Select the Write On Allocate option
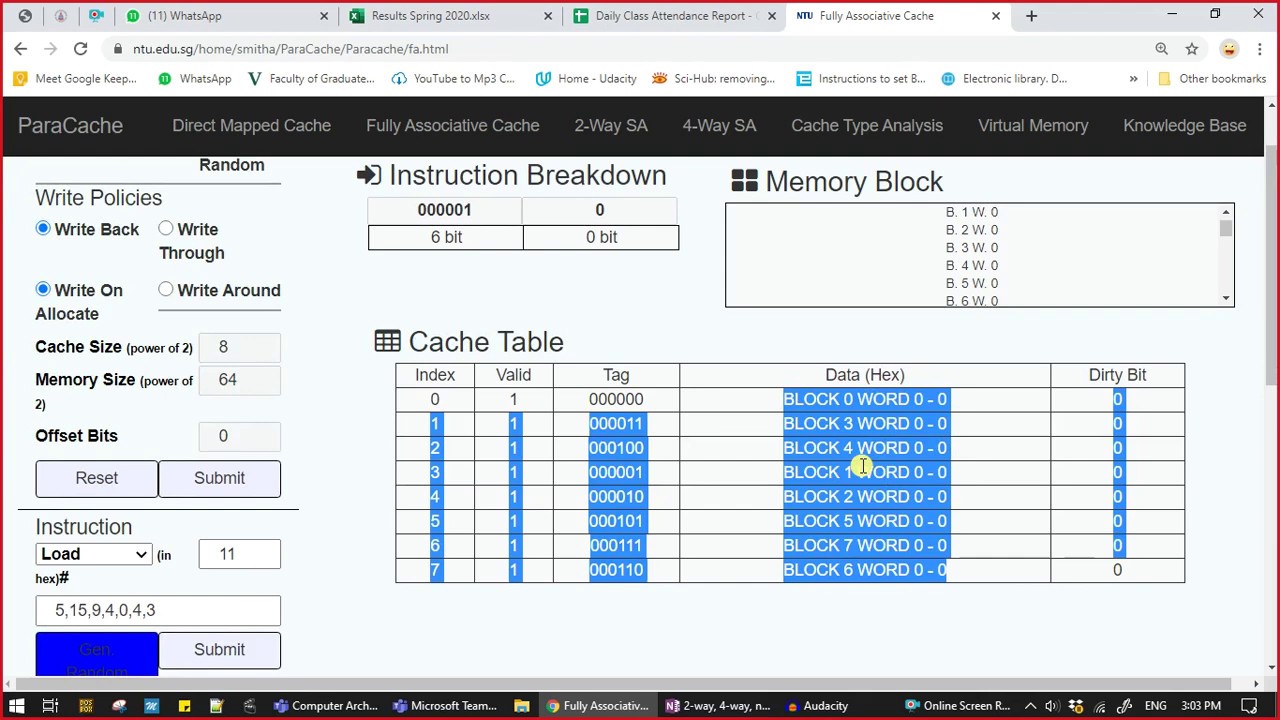Image resolution: width=1280 pixels, height=720 pixels. point(43,289)
